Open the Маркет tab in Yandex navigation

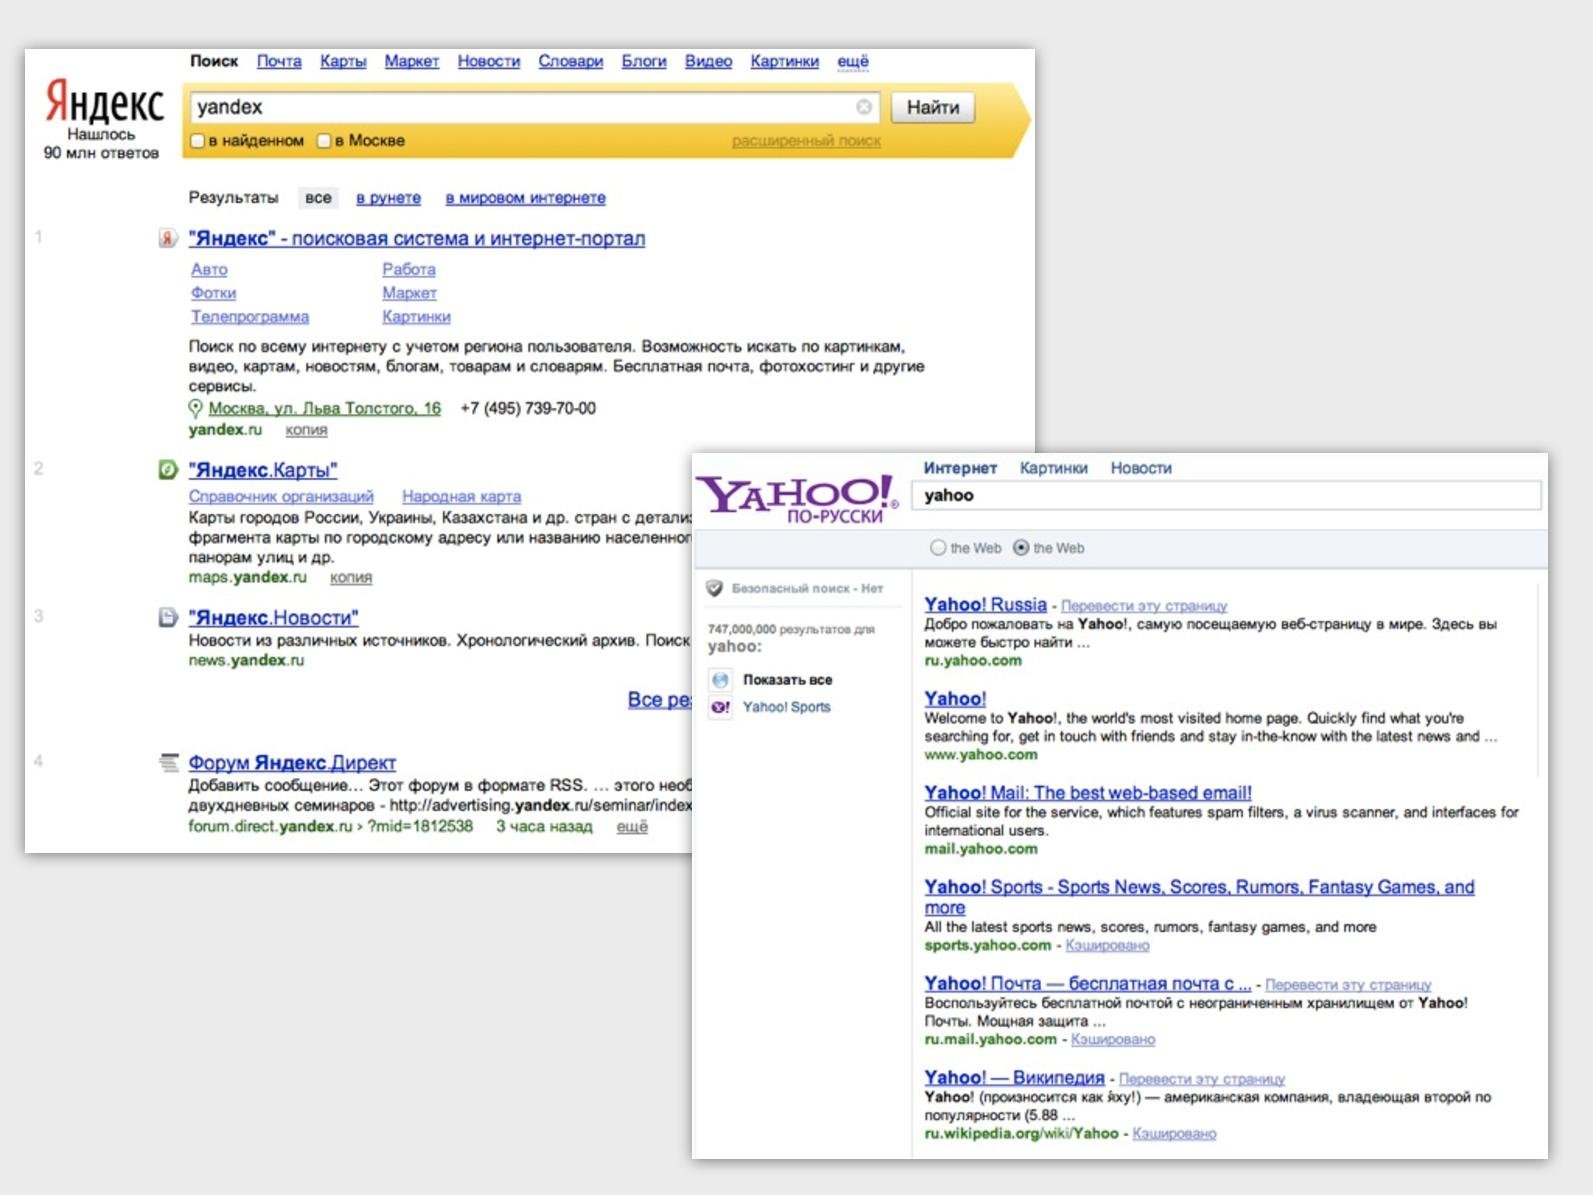click(412, 61)
